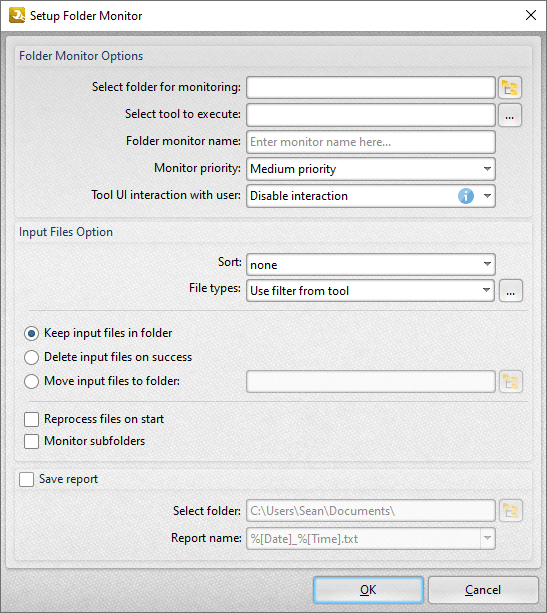Image resolution: width=547 pixels, height=613 pixels.
Task: Focus the Select folder for monitoring field
Action: click(371, 88)
